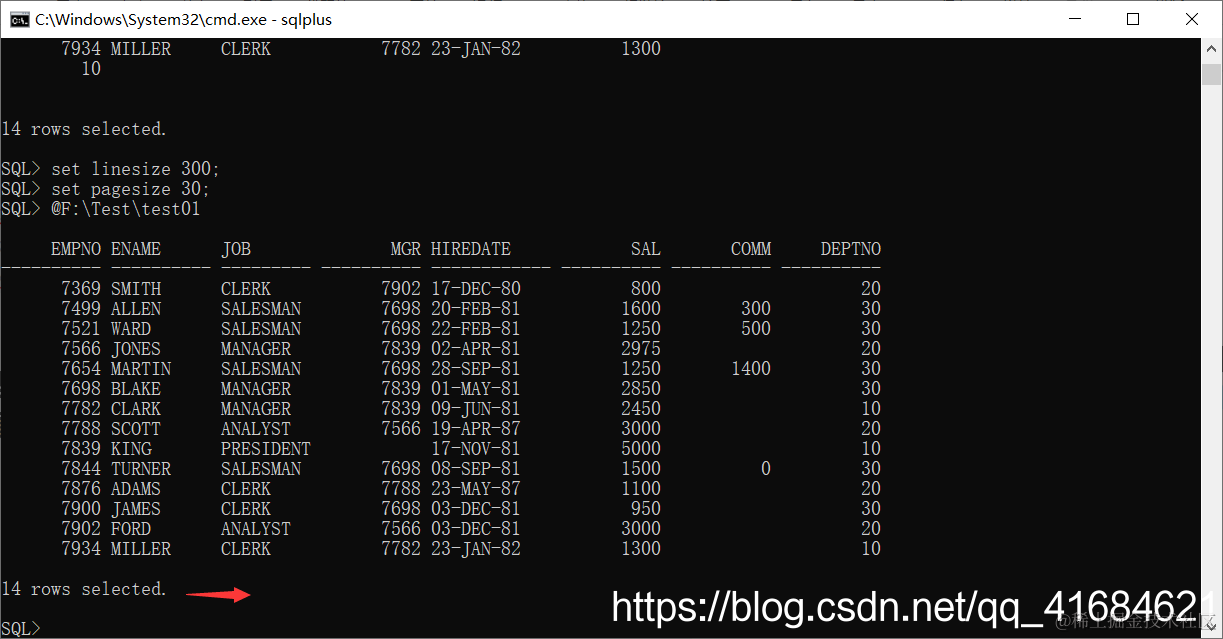Viewport: 1223px width, 639px height.
Task: Click the MGR column header
Action: [406, 249]
